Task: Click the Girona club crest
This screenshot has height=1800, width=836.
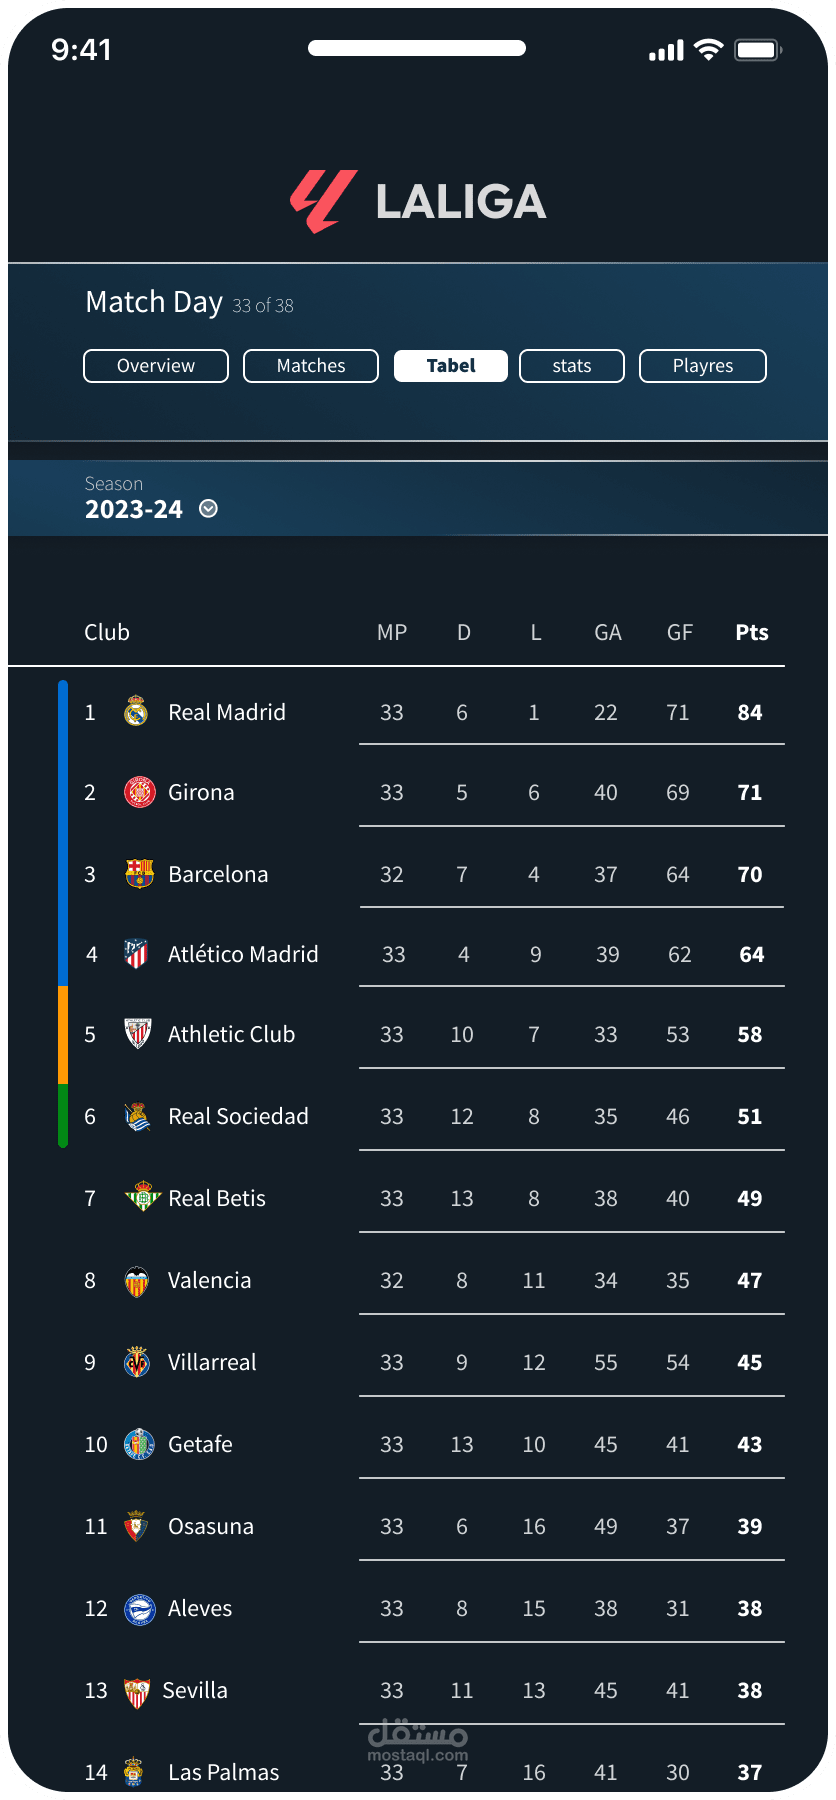Action: (x=139, y=792)
